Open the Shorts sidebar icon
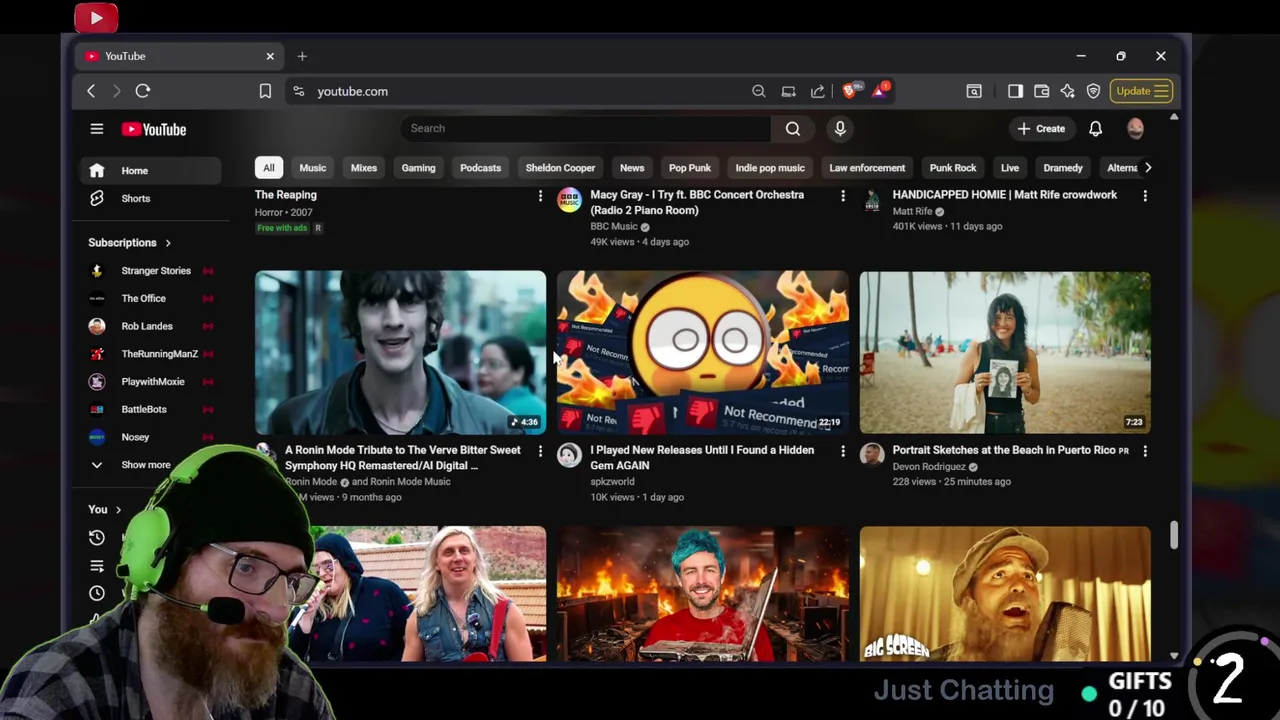This screenshot has height=720, width=1280. point(97,198)
